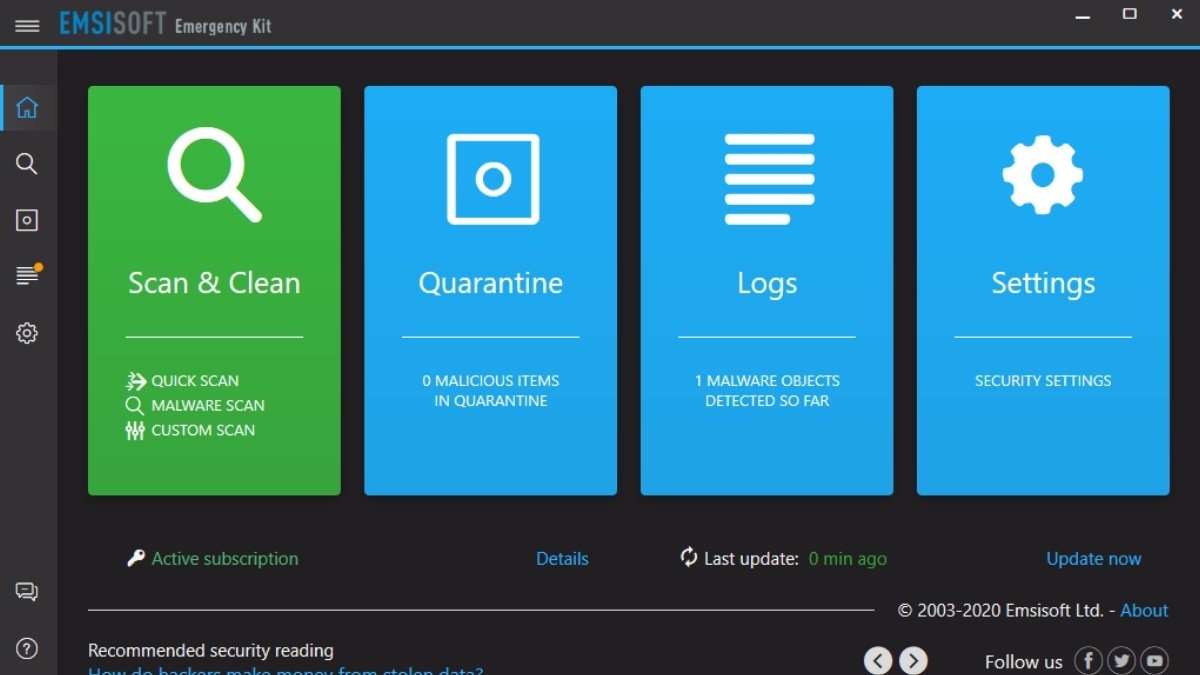
Task: Click the key icon next to Active subscription
Action: pos(136,558)
